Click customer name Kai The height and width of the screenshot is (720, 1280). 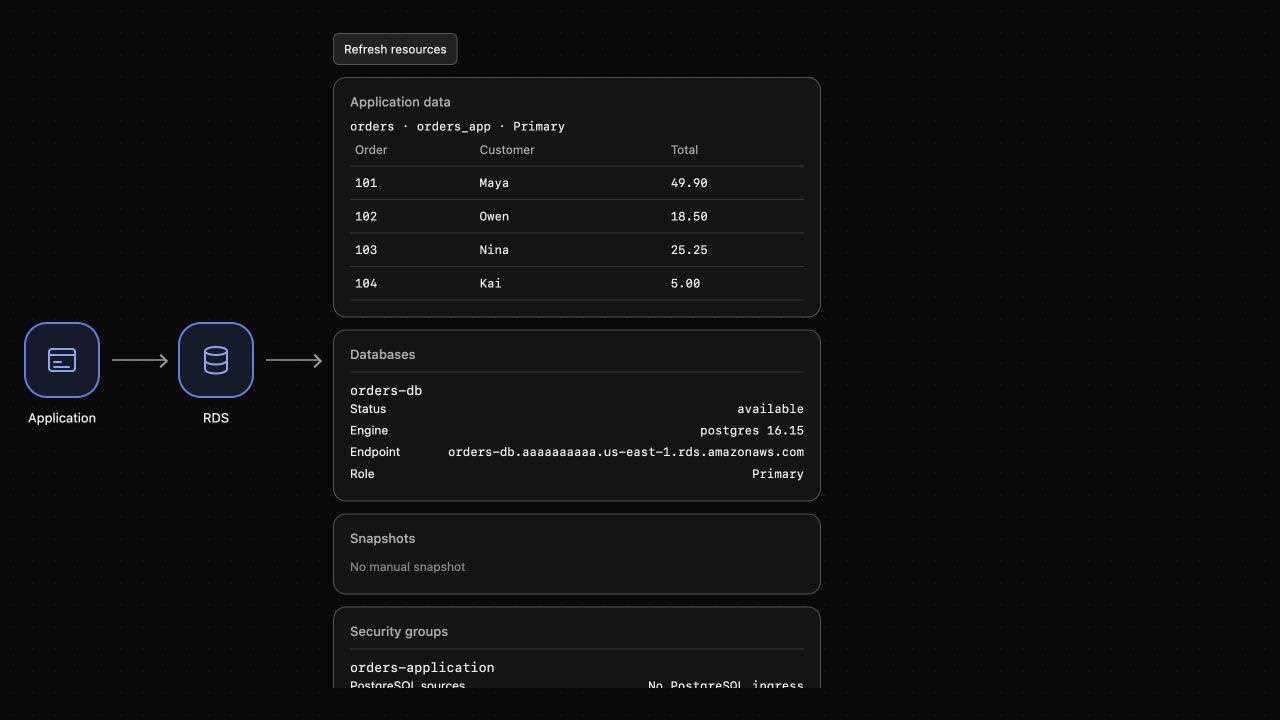point(490,283)
